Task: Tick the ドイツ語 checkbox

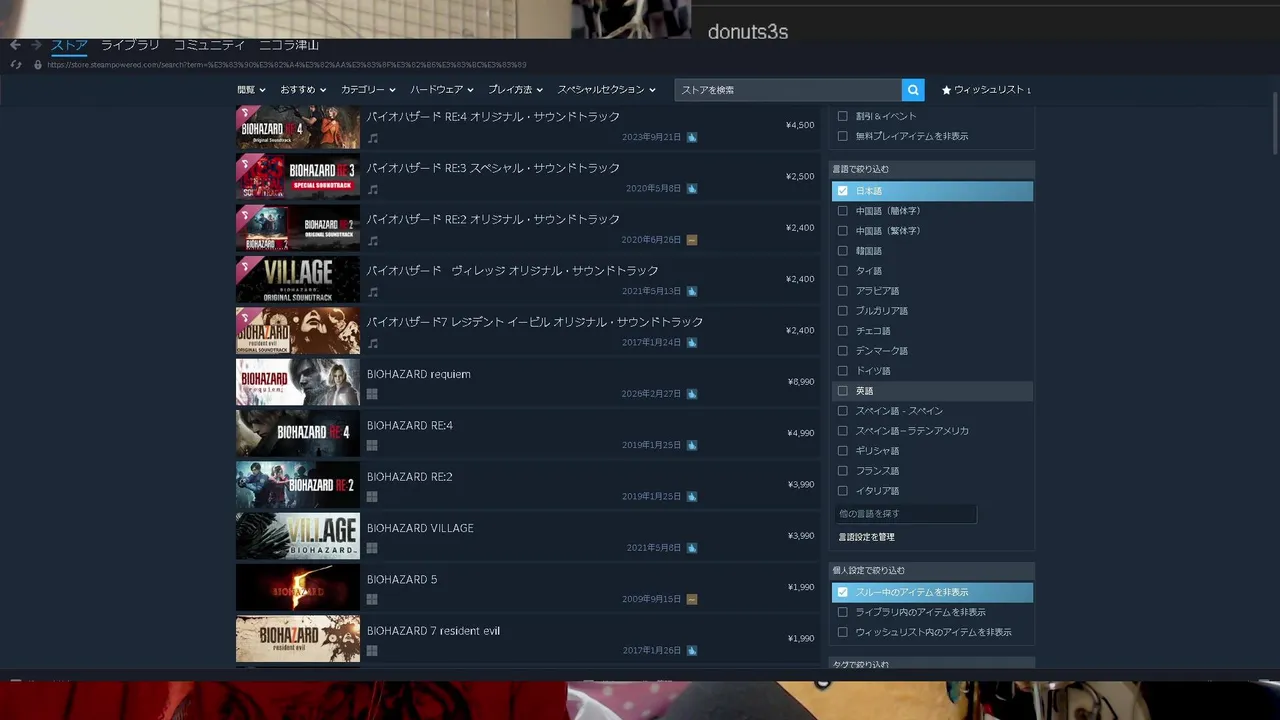Action: coord(843,371)
